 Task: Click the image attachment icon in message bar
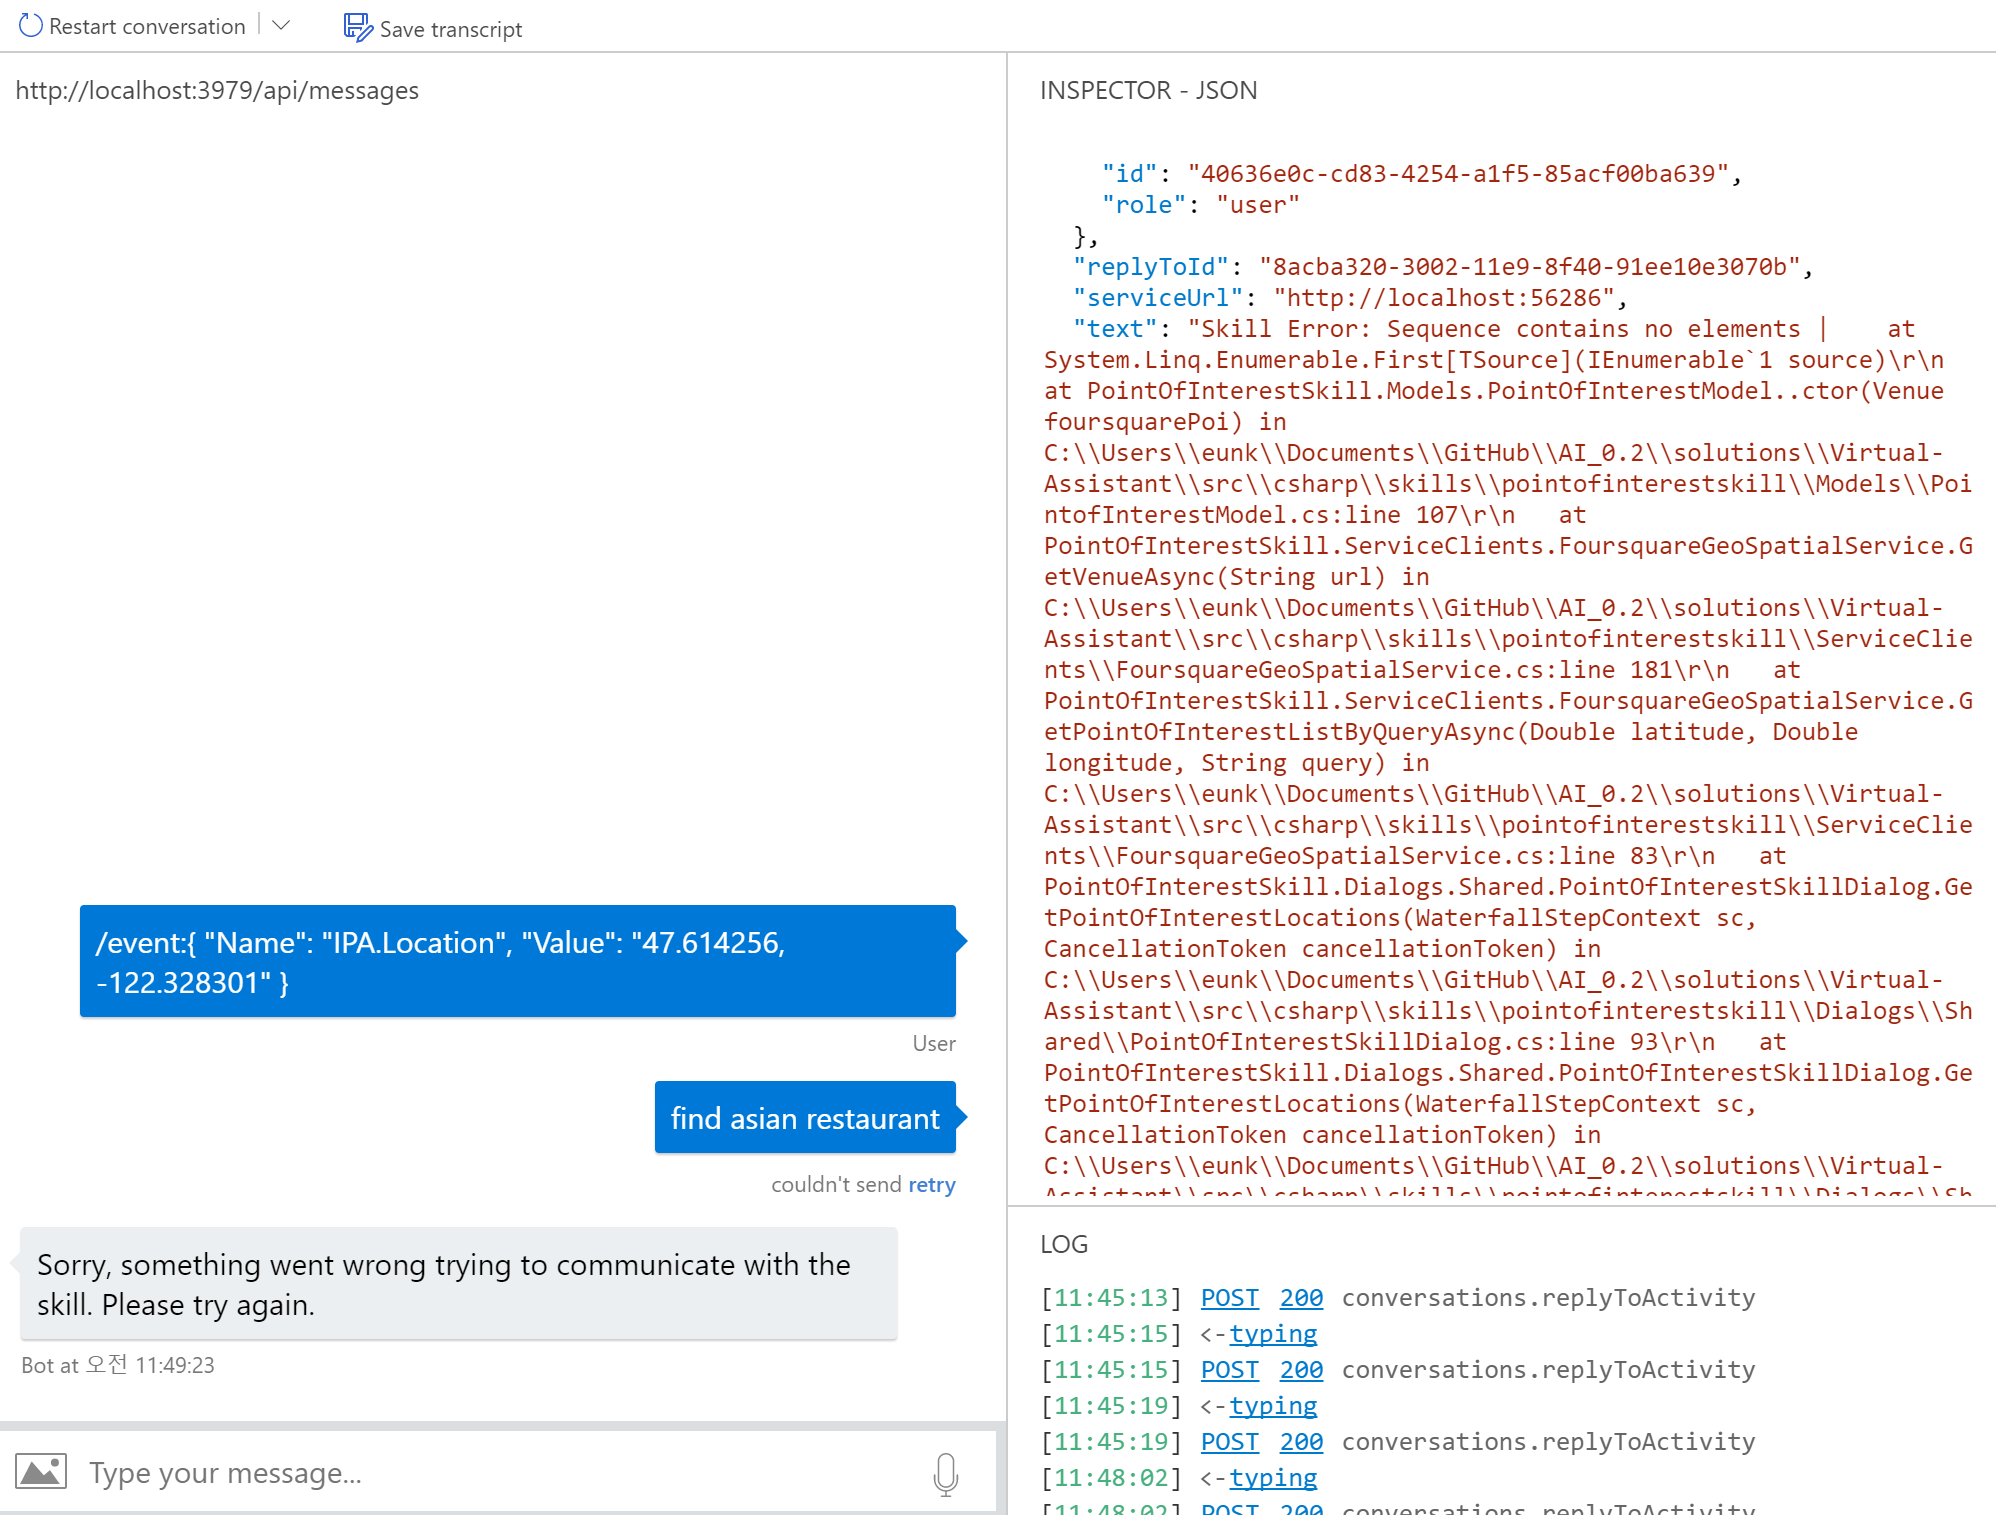click(41, 1472)
